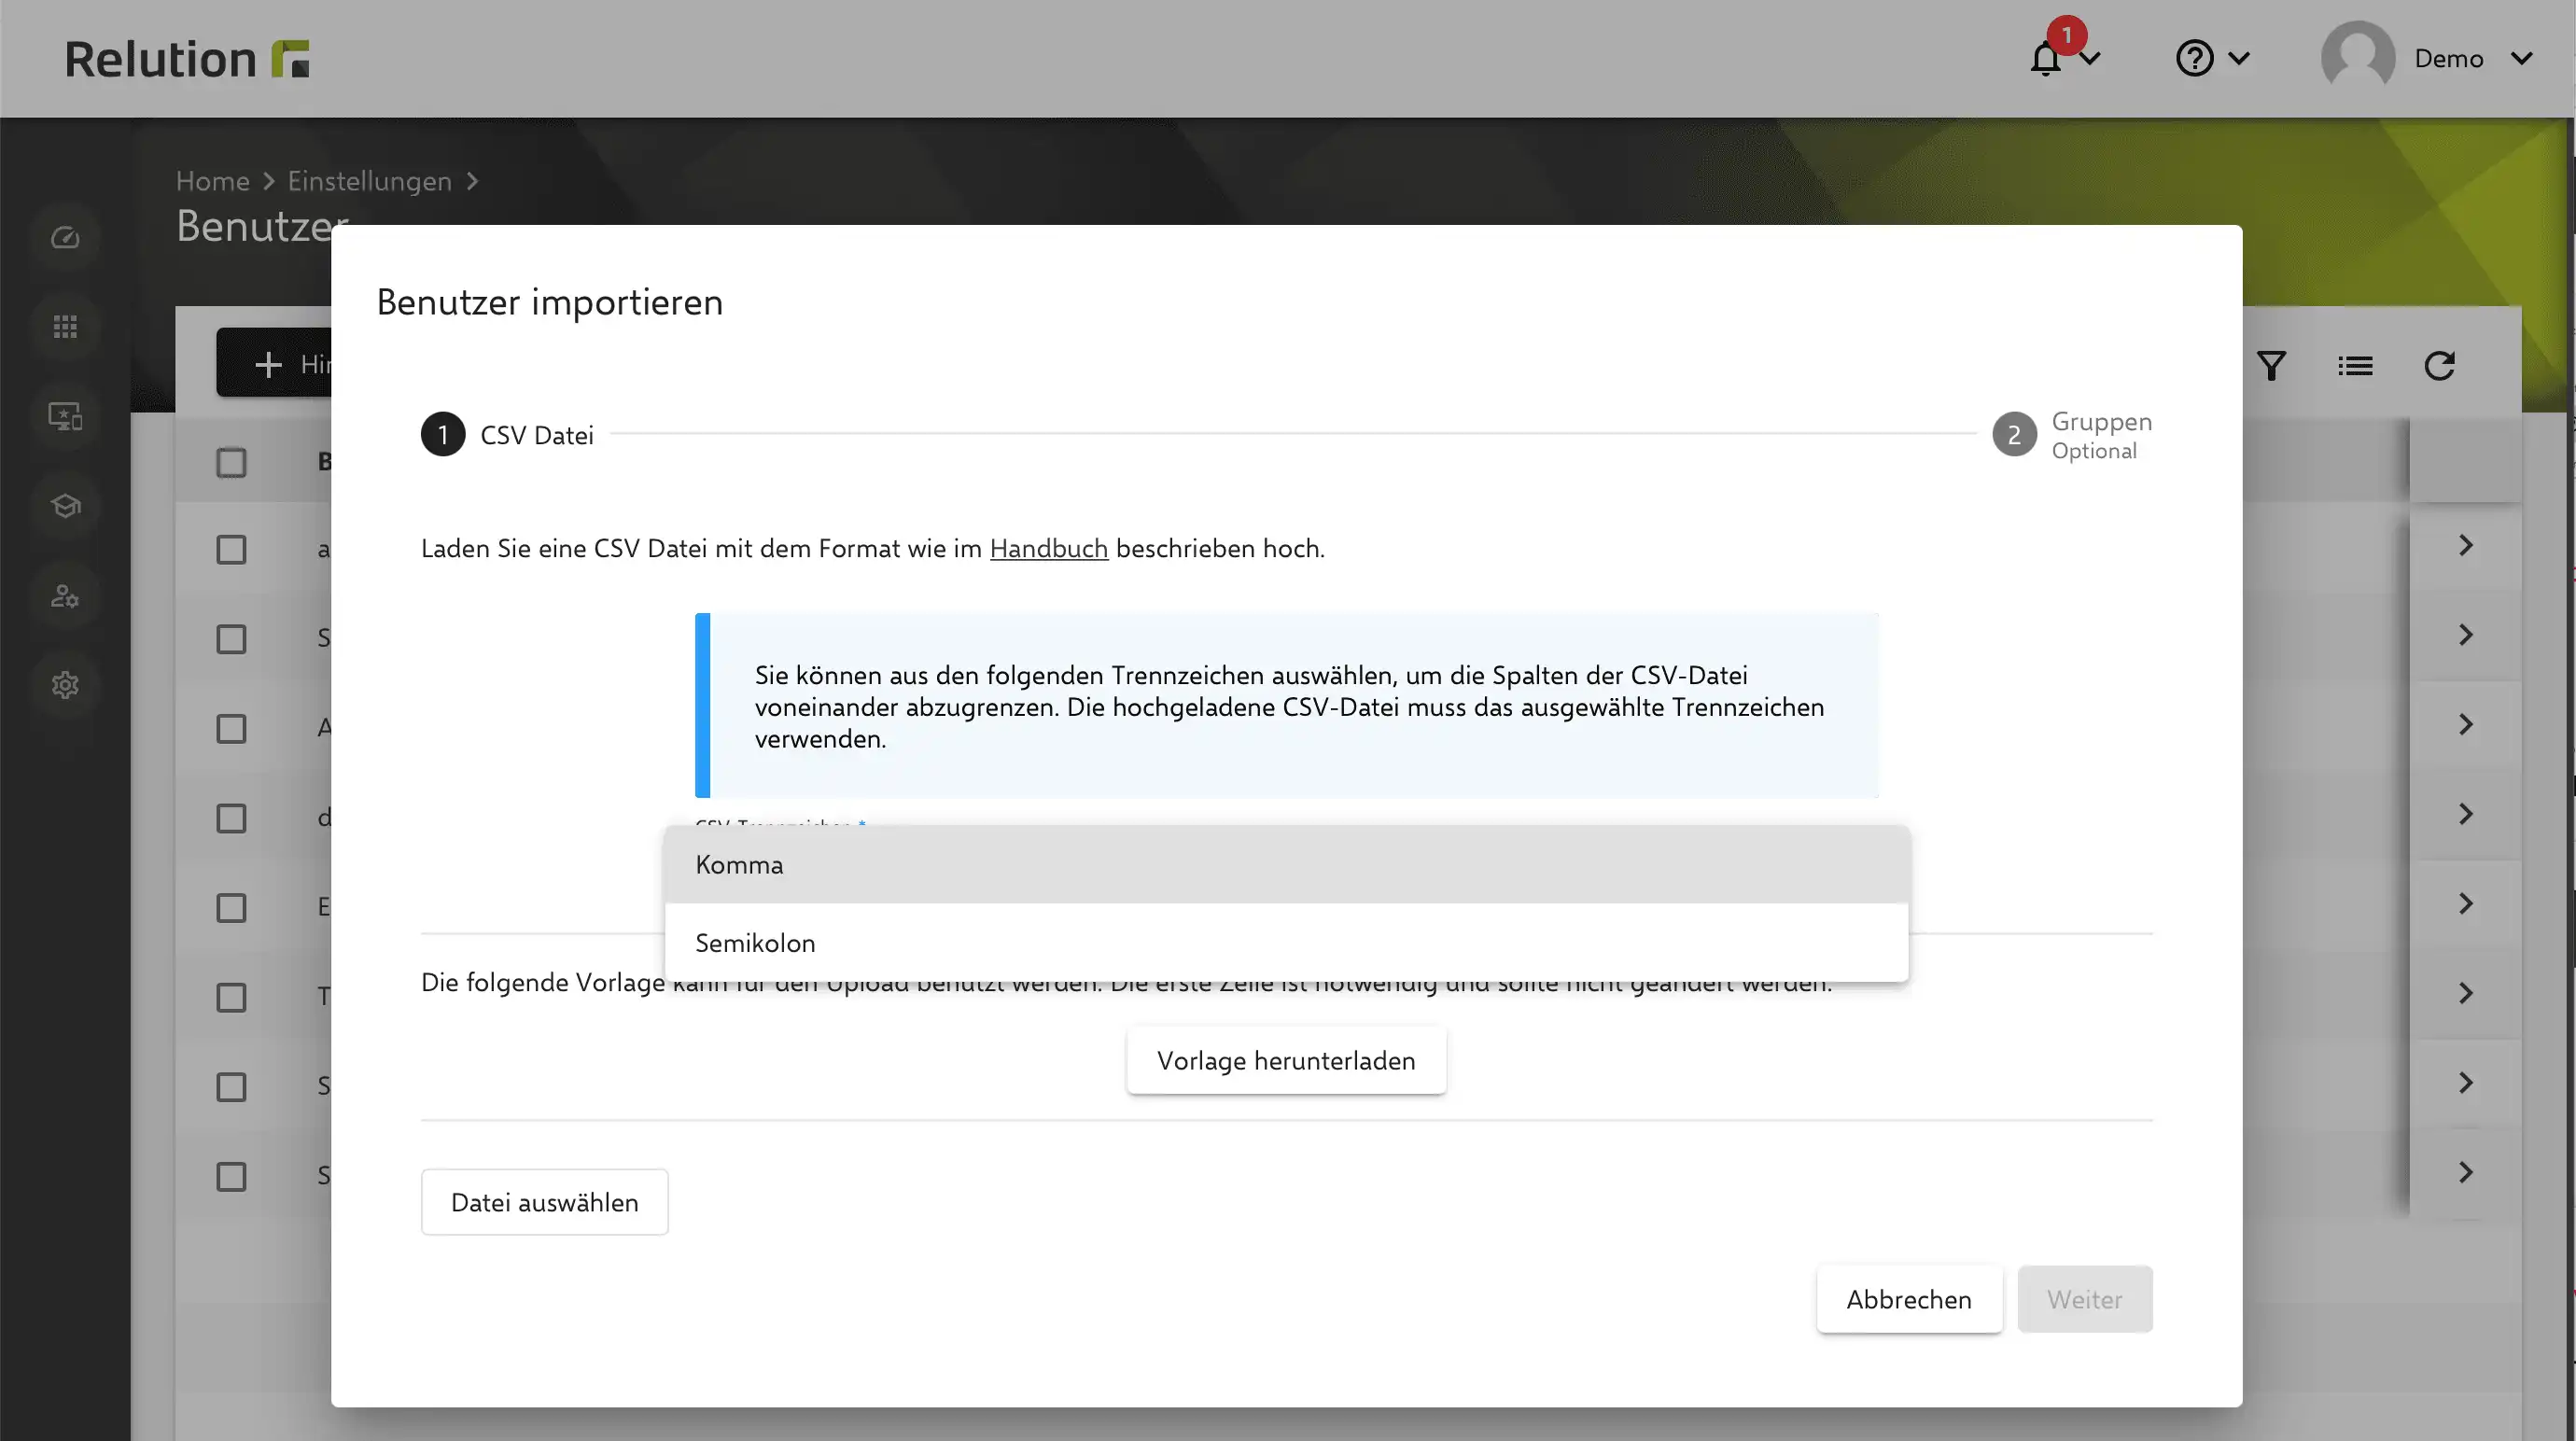Refresh the user table
This screenshot has height=1441, width=2576.
coord(2439,366)
